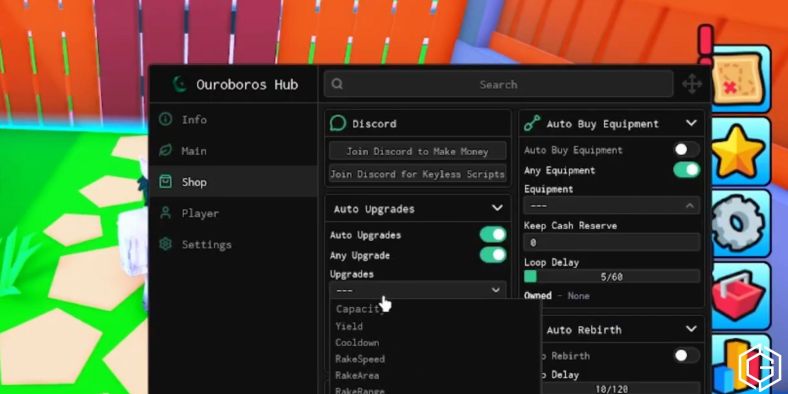Adjust the Loop Delay 5/60 slider

[x=611, y=276]
